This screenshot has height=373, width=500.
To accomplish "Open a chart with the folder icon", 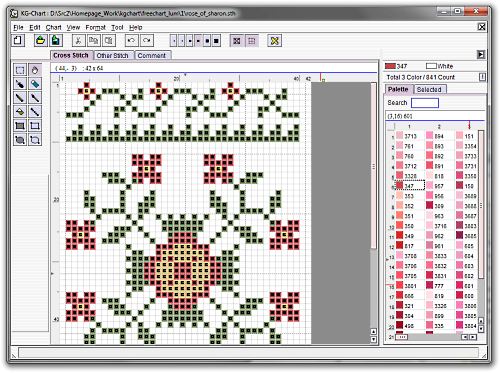I will 40,41.
